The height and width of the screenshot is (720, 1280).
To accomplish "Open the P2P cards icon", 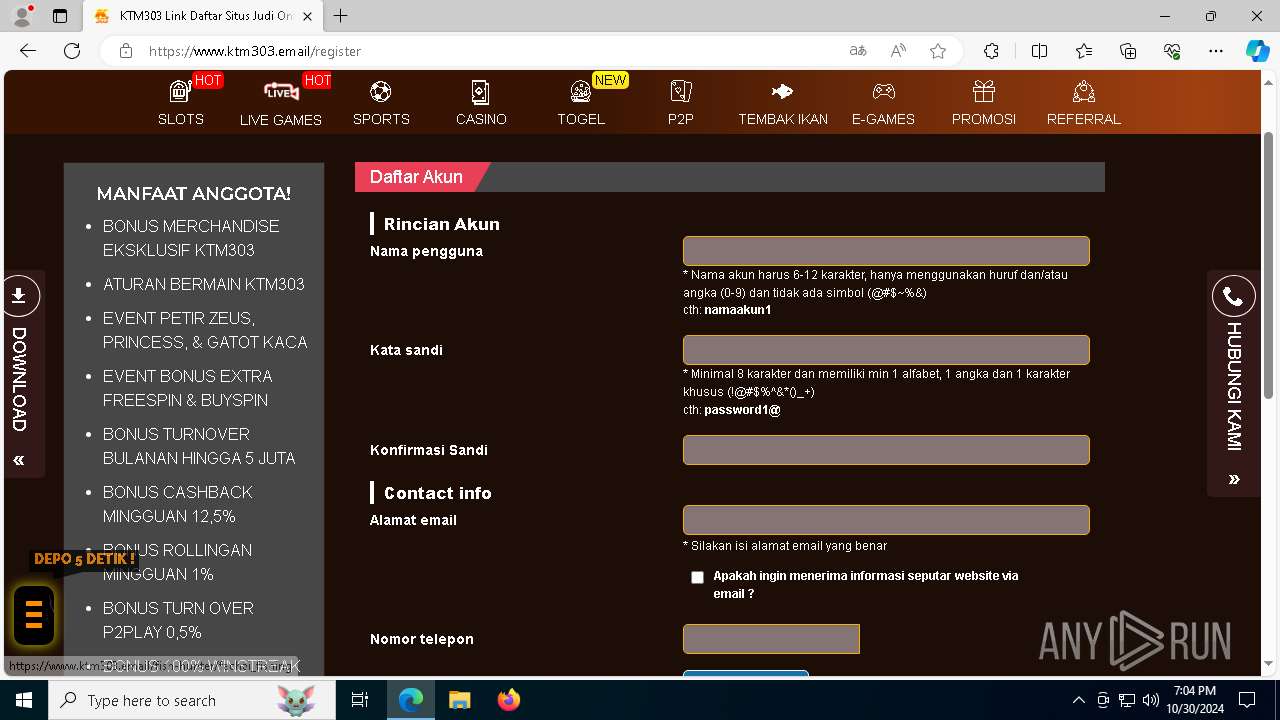I will (681, 92).
